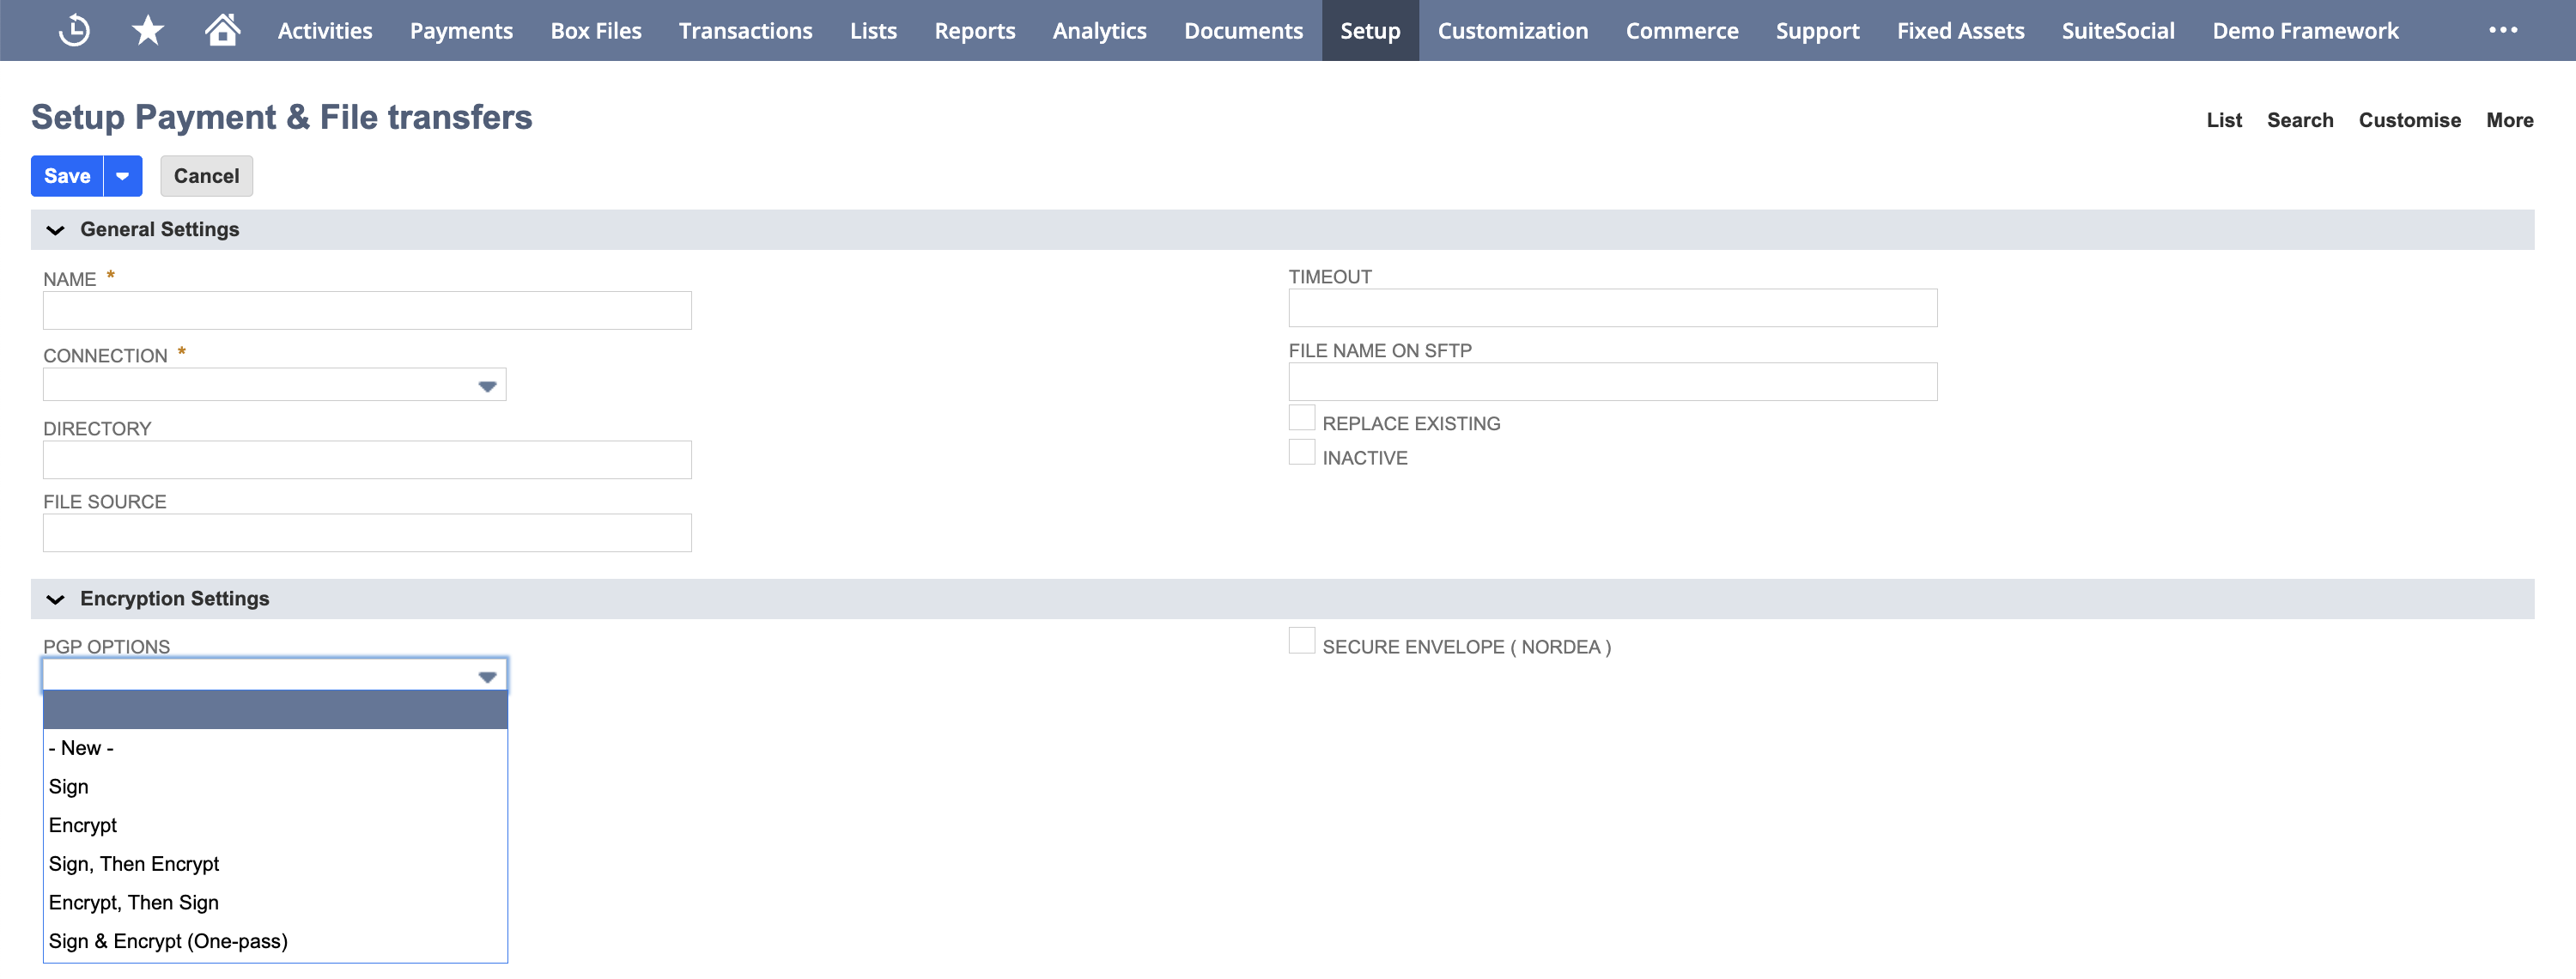This screenshot has width=2576, height=979.
Task: Select the blank highlighted PGP option
Action: [x=275, y=709]
